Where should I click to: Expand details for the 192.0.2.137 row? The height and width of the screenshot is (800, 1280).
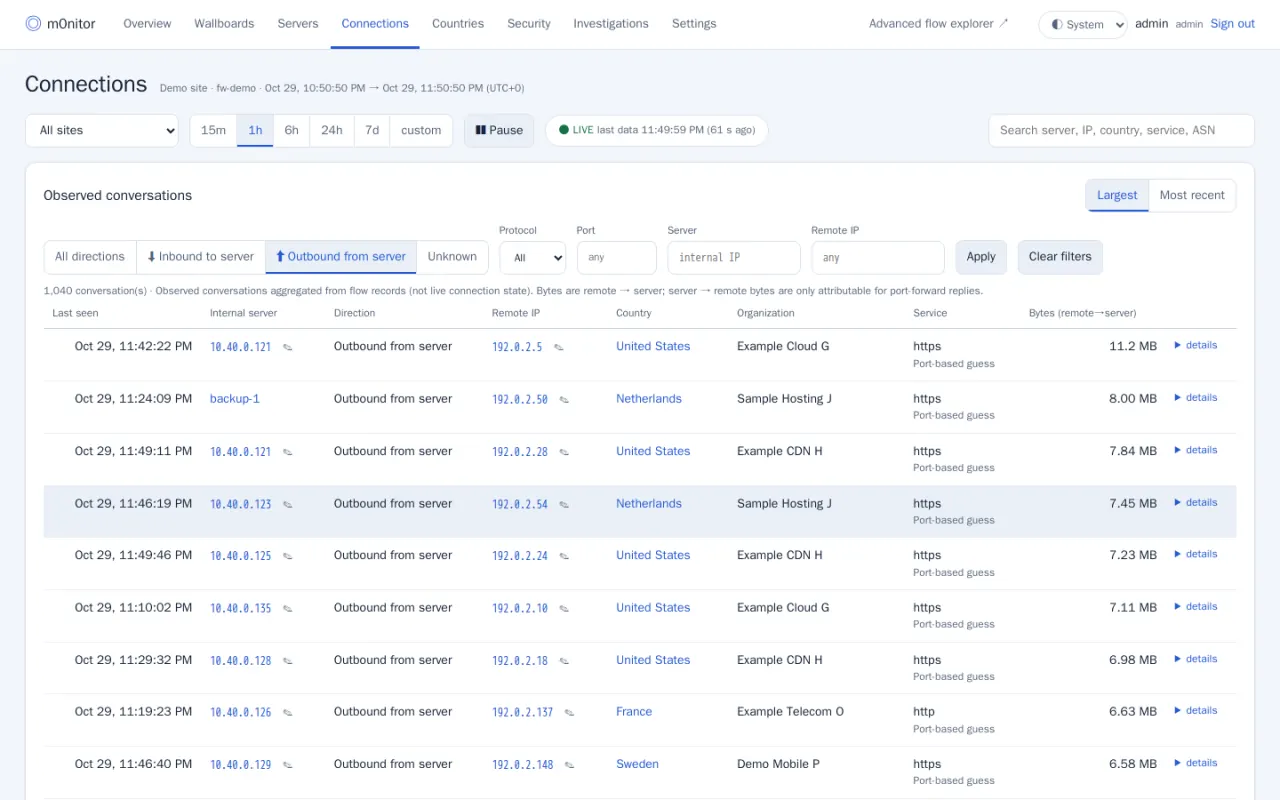coord(1196,710)
